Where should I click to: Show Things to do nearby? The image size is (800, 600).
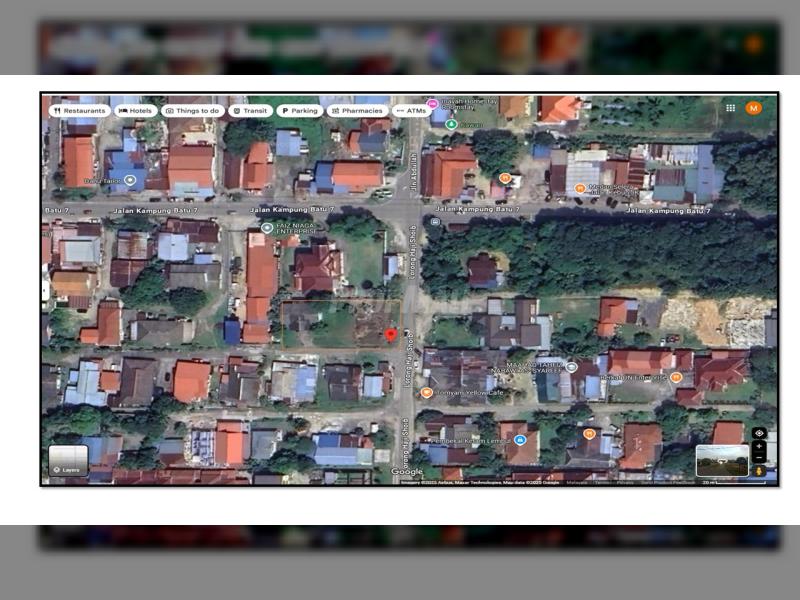pyautogui.click(x=192, y=111)
